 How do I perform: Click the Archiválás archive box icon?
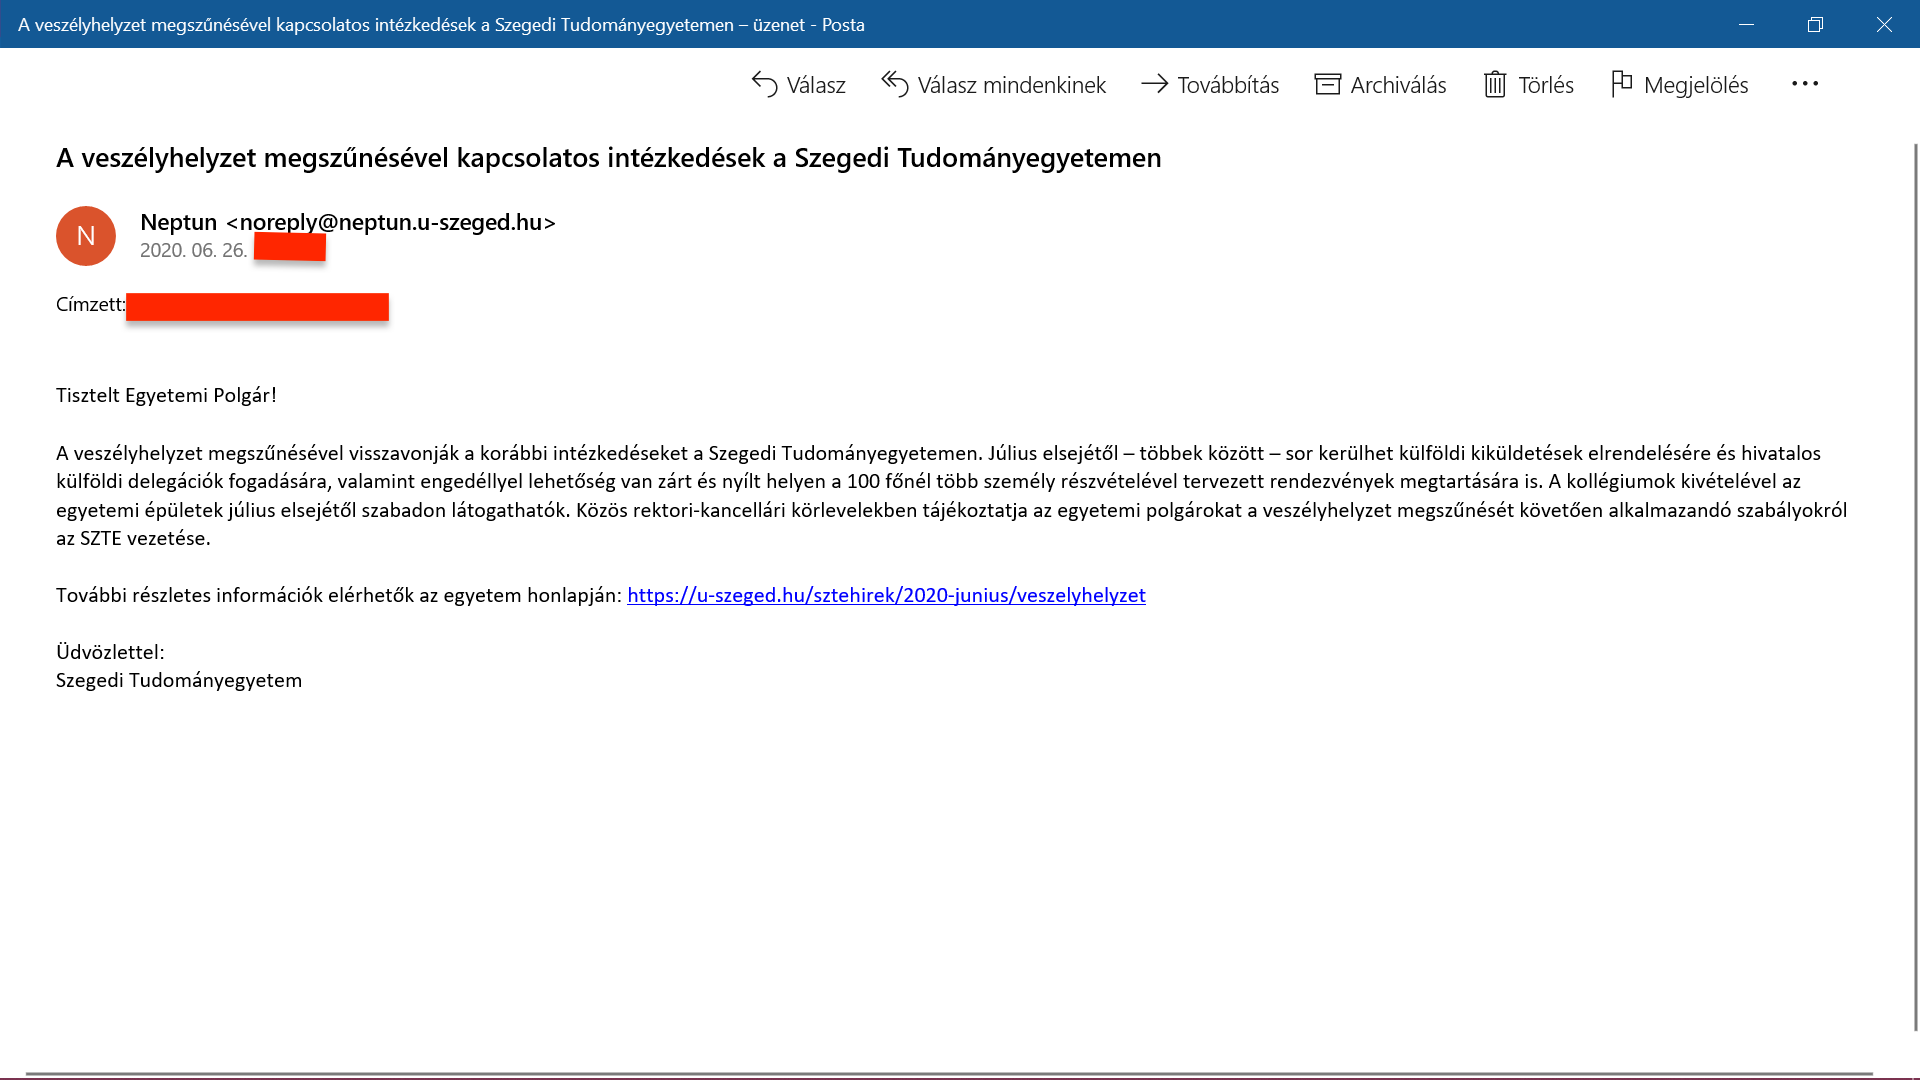[x=1327, y=84]
